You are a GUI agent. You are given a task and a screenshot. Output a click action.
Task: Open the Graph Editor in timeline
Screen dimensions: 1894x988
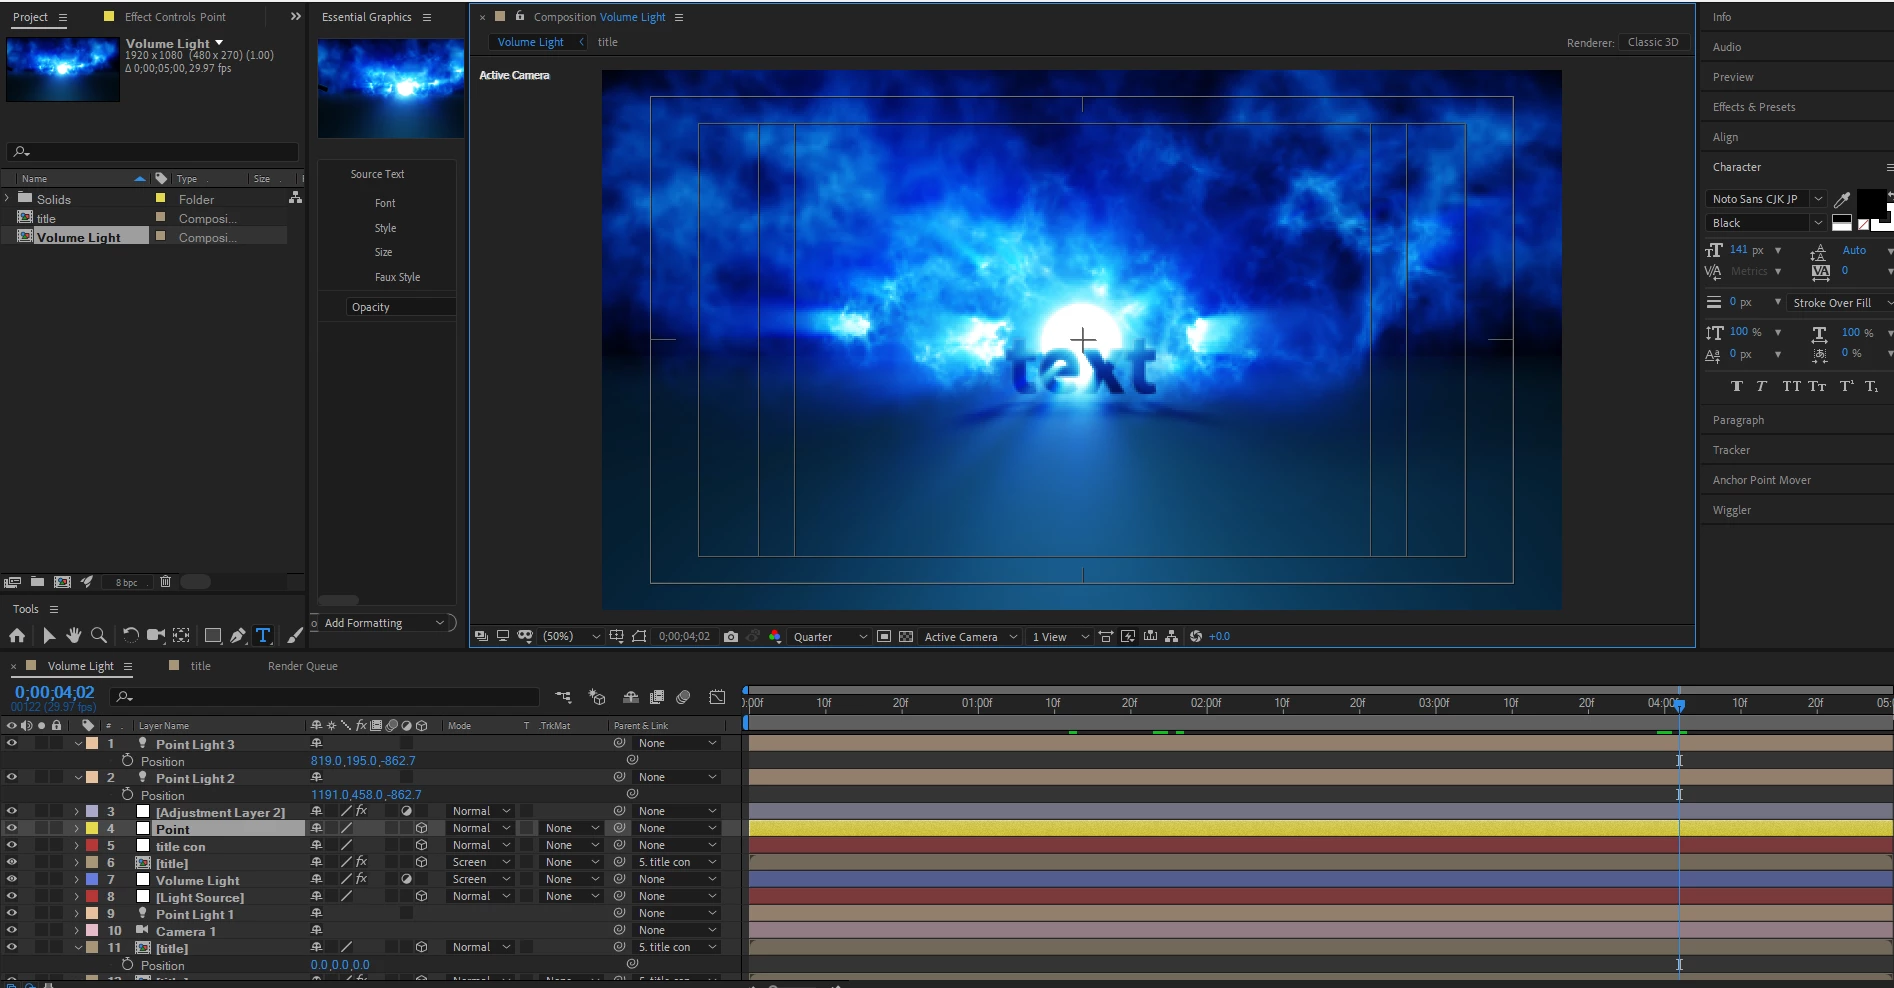pyautogui.click(x=717, y=697)
